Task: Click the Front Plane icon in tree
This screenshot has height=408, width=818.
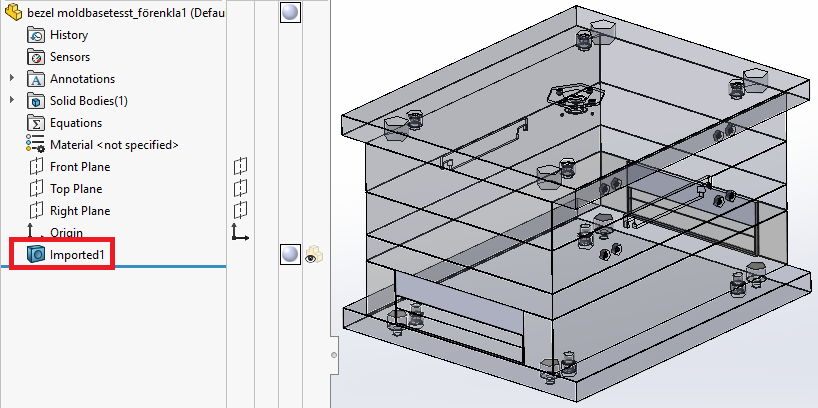Action: coord(37,167)
